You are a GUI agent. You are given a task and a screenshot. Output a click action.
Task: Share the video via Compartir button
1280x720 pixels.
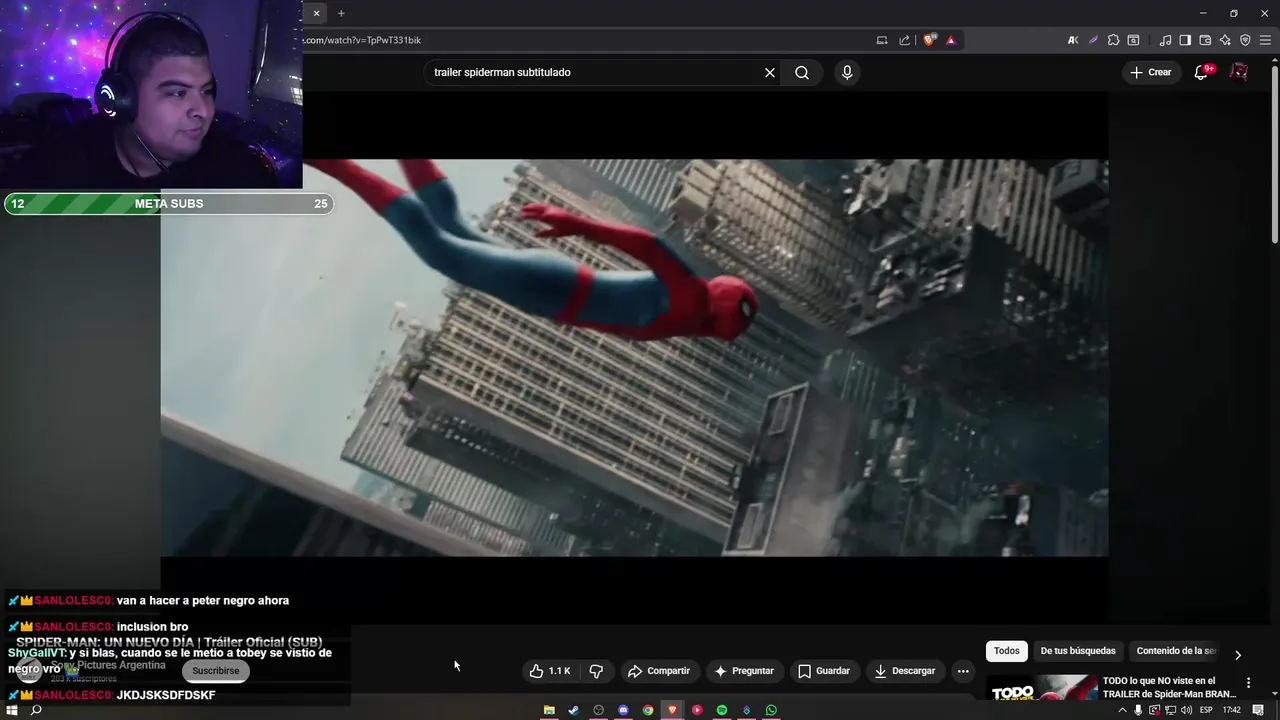[x=659, y=671]
